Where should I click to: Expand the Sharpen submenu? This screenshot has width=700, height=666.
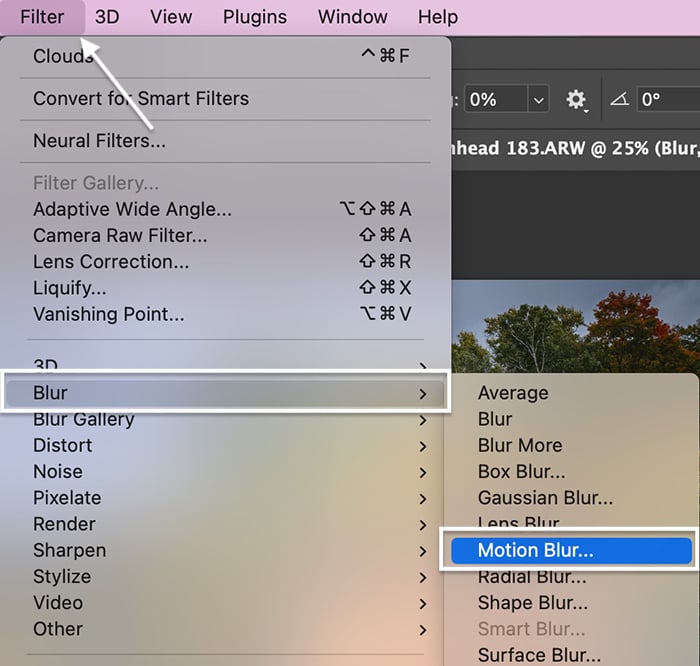[225, 550]
